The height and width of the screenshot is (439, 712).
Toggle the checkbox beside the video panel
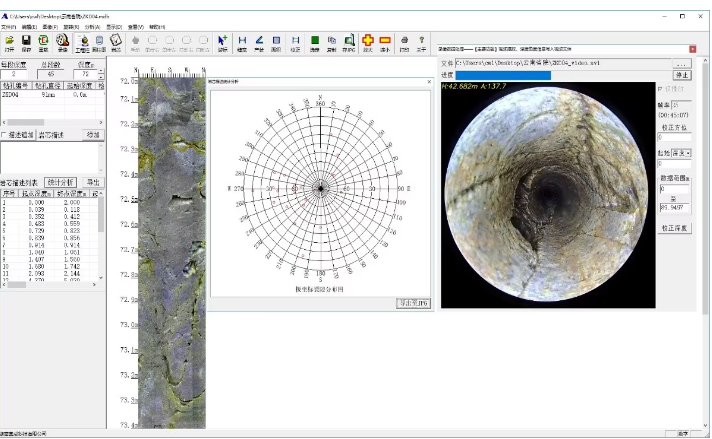(658, 88)
